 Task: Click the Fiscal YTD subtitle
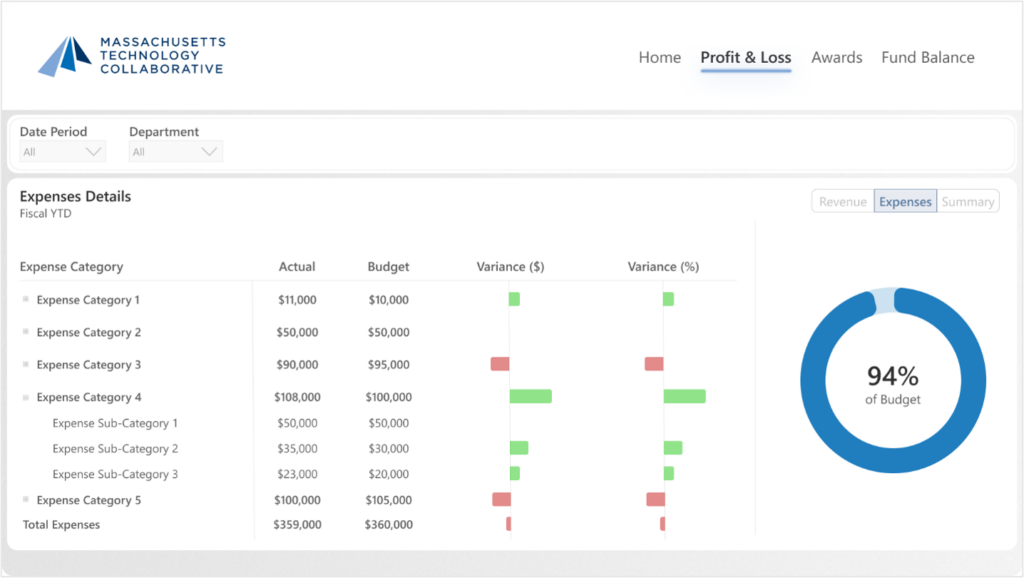45,214
